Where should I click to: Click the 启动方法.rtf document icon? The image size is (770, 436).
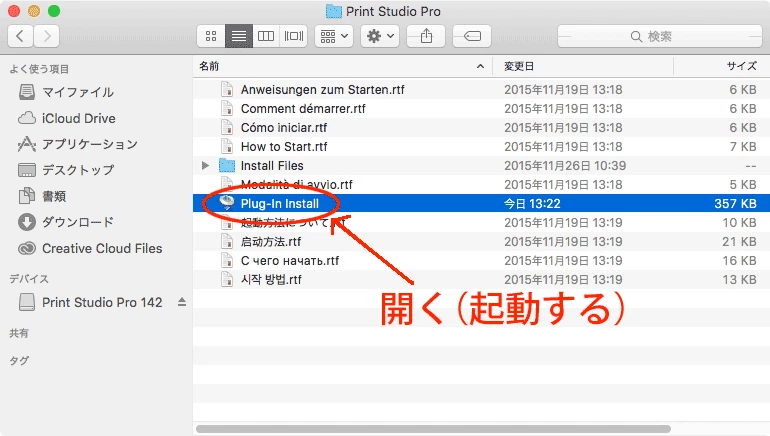point(227,242)
